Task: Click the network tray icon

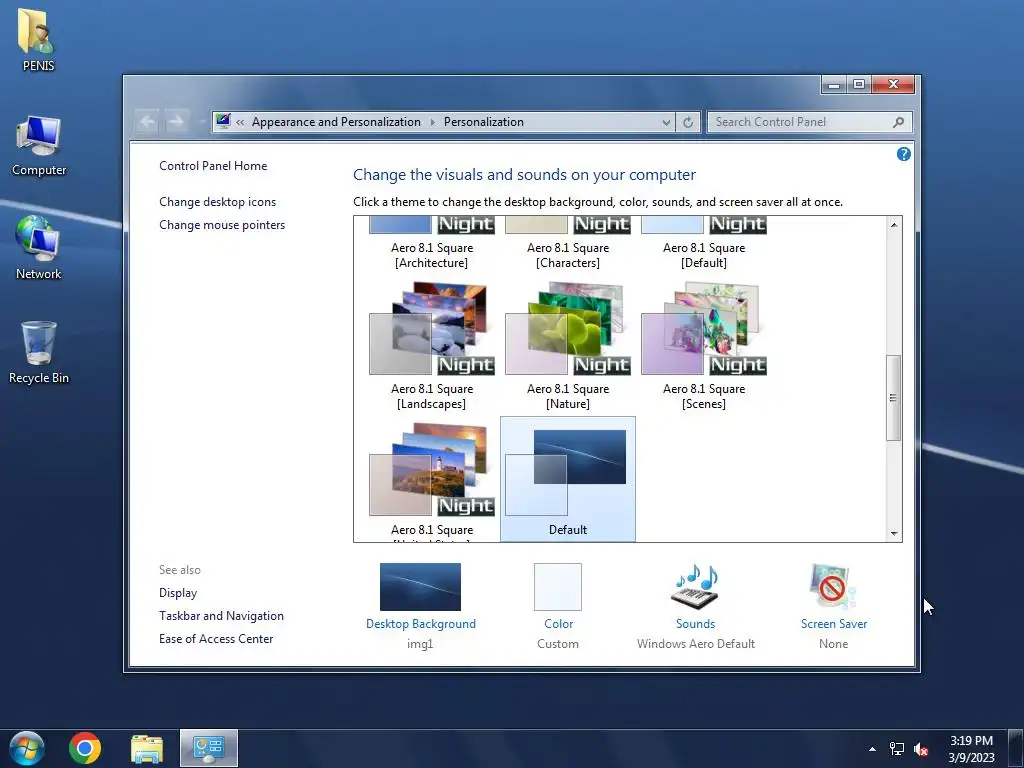Action: click(x=897, y=749)
